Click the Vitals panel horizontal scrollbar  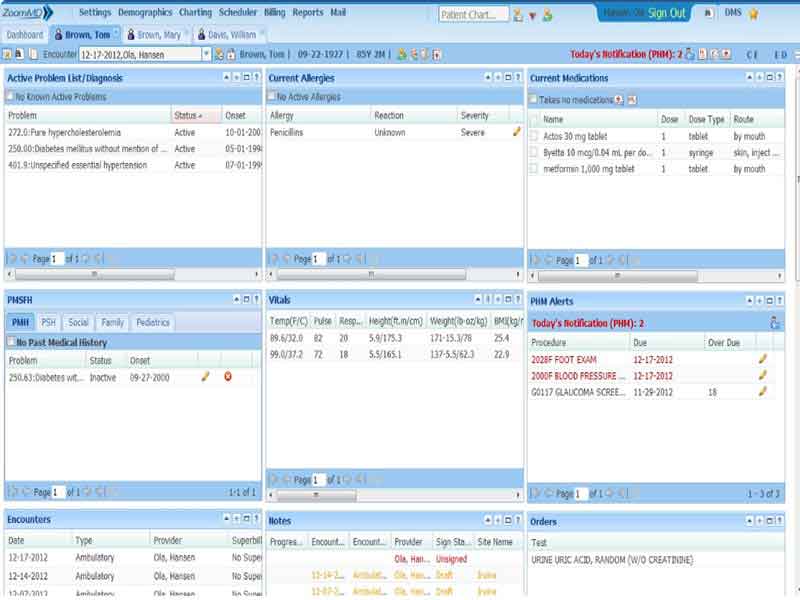coord(316,494)
